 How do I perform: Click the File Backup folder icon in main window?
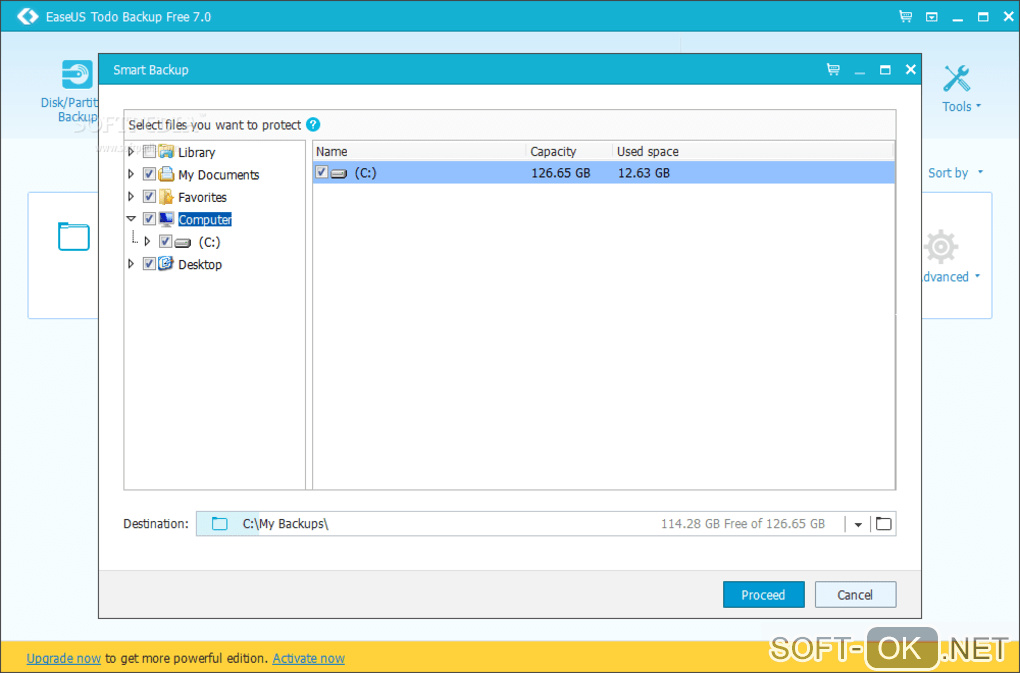coord(74,236)
